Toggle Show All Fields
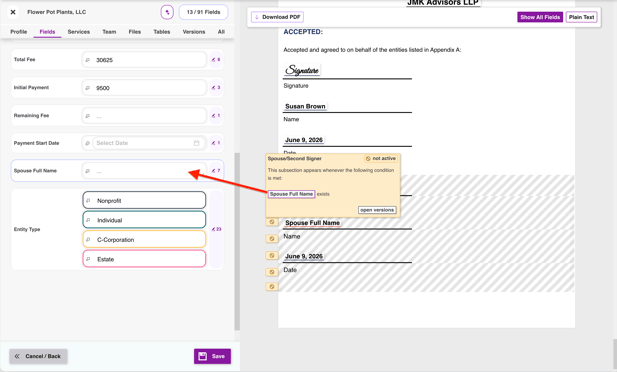The height and width of the screenshot is (372, 617). point(540,17)
